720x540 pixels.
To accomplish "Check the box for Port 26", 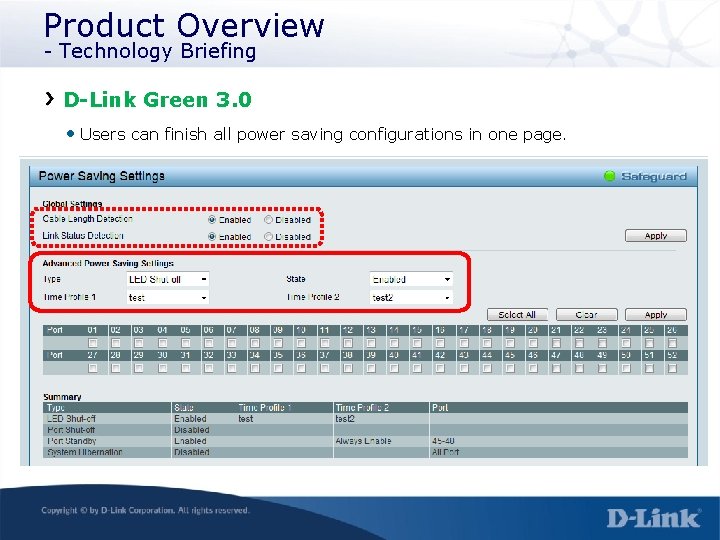I will pyautogui.click(x=672, y=343).
